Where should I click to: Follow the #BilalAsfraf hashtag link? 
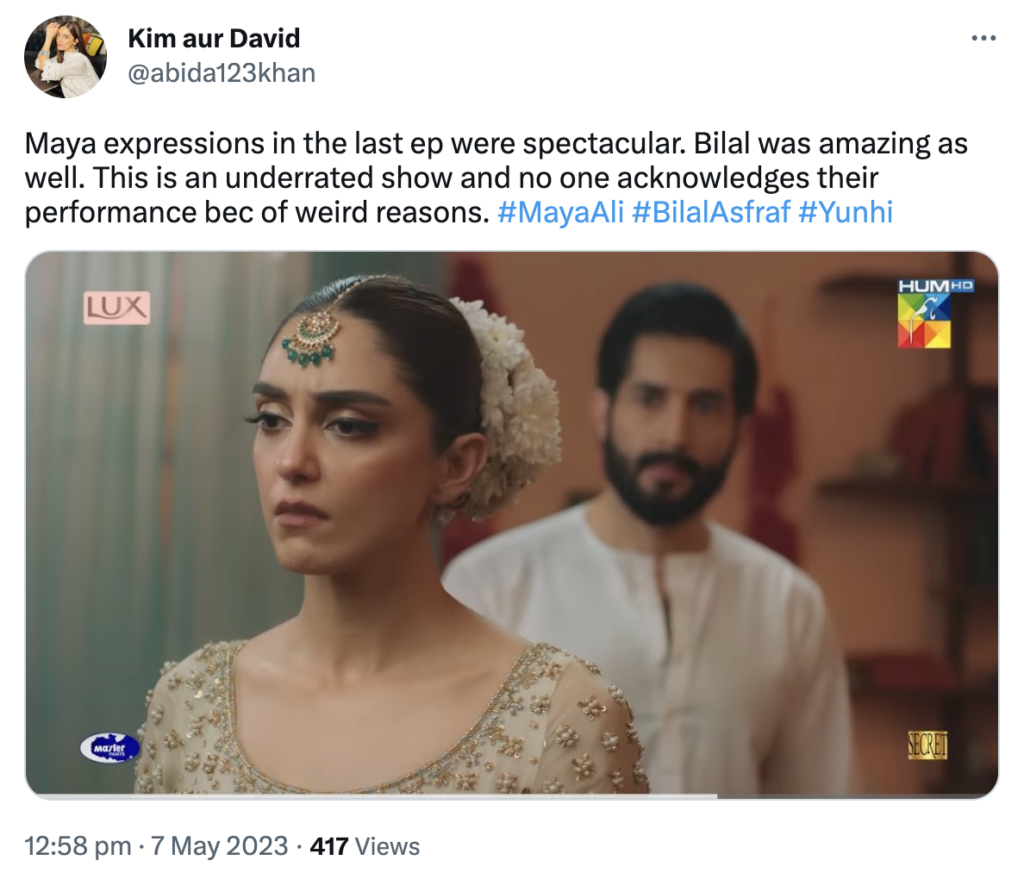(x=711, y=212)
